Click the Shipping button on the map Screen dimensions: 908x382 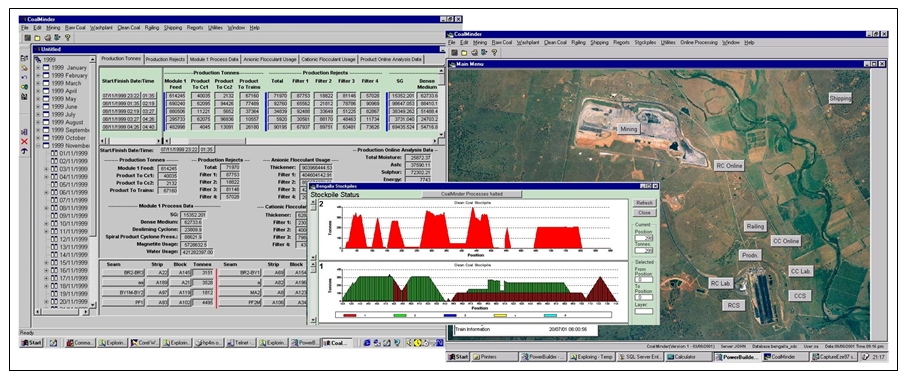click(840, 98)
